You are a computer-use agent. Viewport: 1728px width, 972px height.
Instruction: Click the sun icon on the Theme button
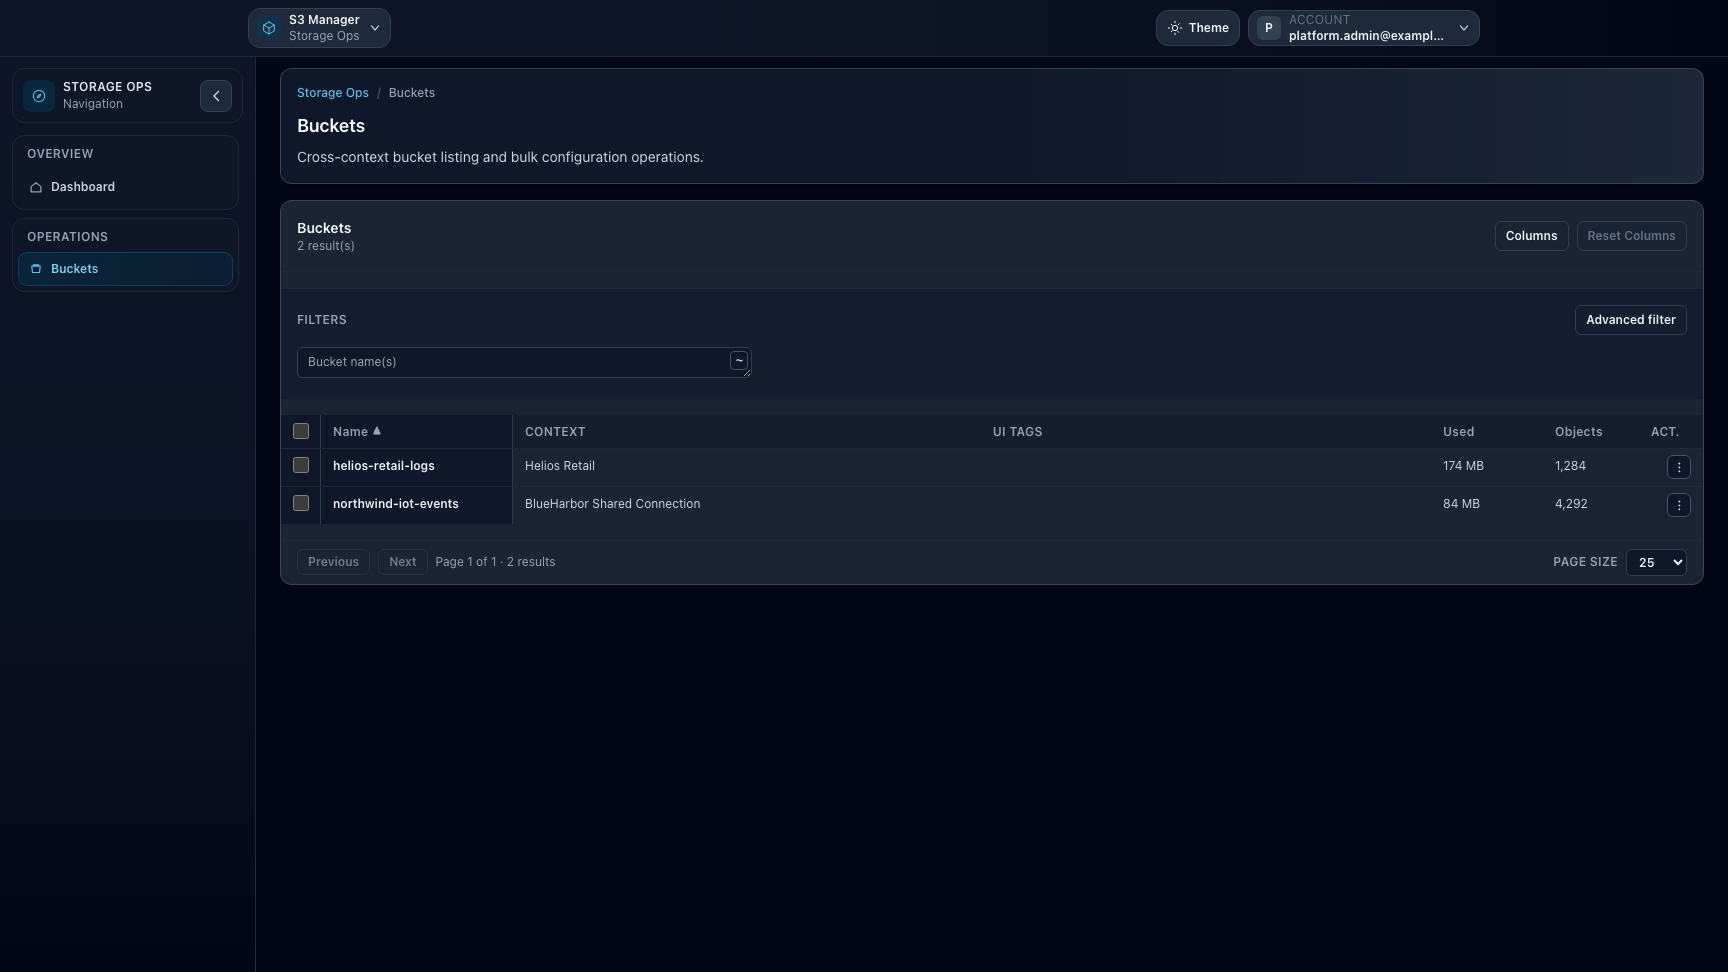(x=1174, y=28)
